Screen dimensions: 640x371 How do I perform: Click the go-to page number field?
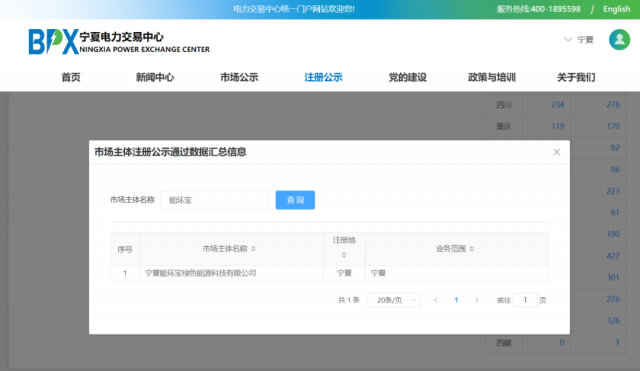pyautogui.click(x=525, y=300)
